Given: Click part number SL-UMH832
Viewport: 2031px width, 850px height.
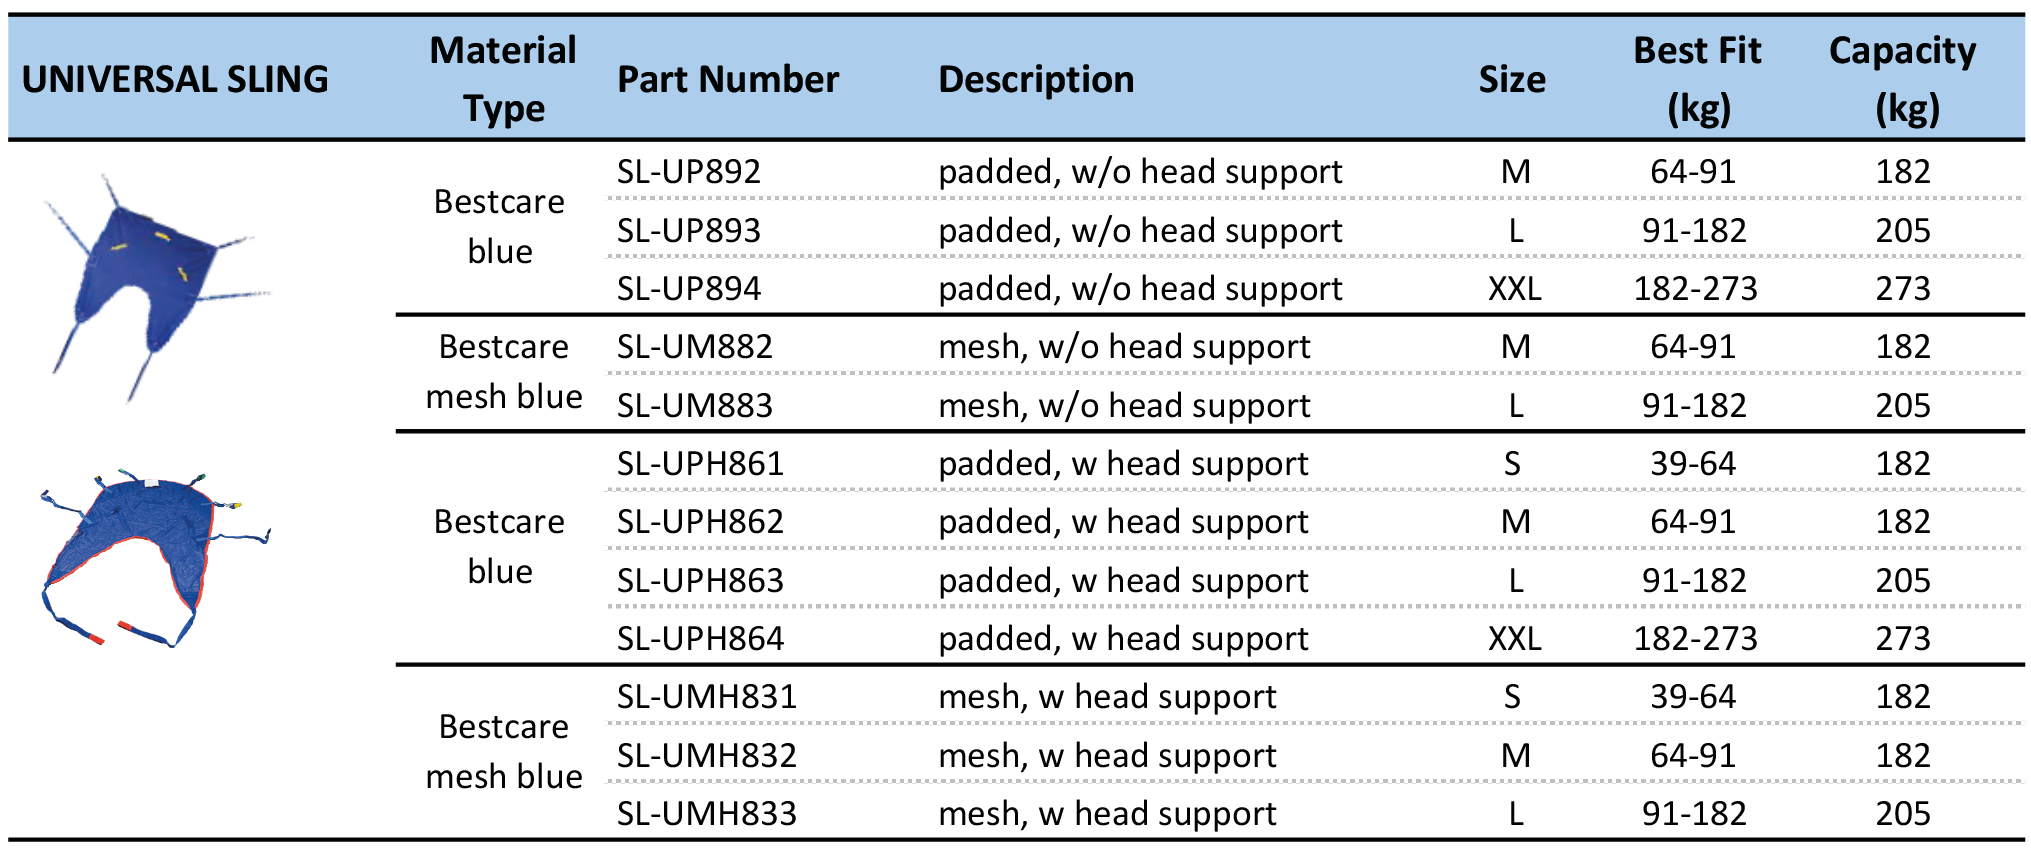Looking at the screenshot, I should [x=707, y=756].
